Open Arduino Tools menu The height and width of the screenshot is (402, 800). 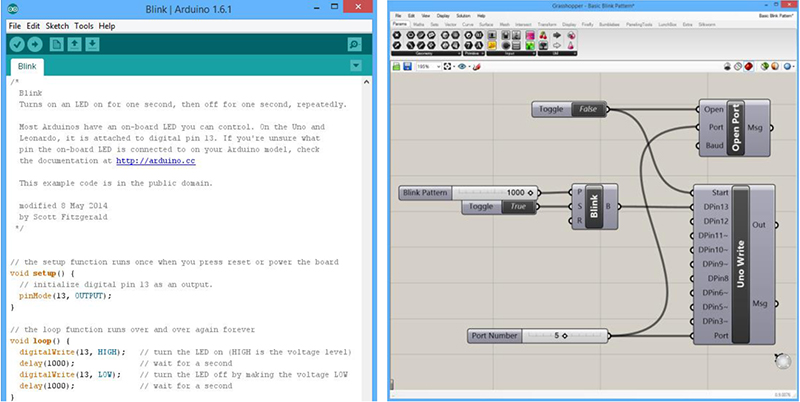(84, 26)
